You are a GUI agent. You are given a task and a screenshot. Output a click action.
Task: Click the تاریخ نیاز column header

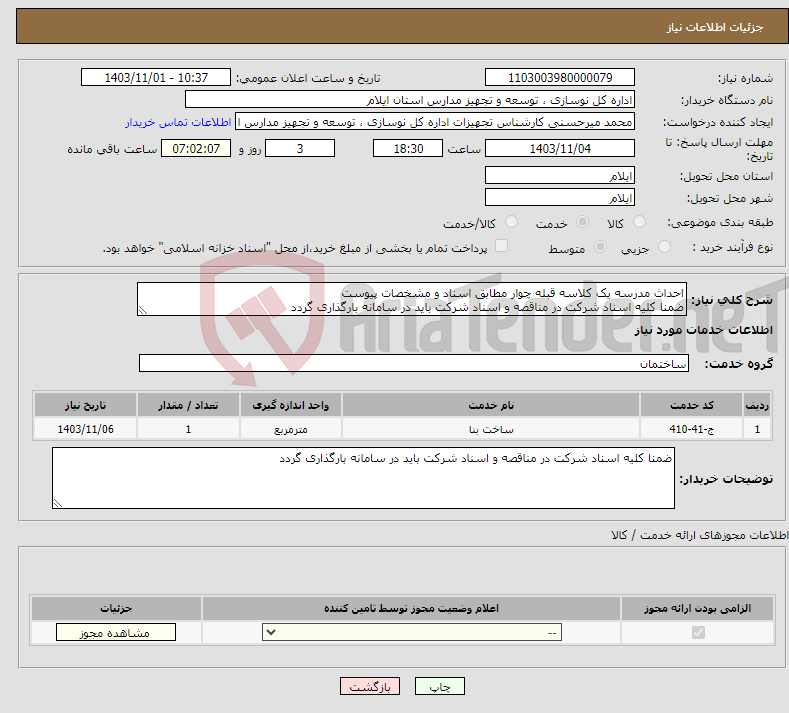[x=86, y=405]
